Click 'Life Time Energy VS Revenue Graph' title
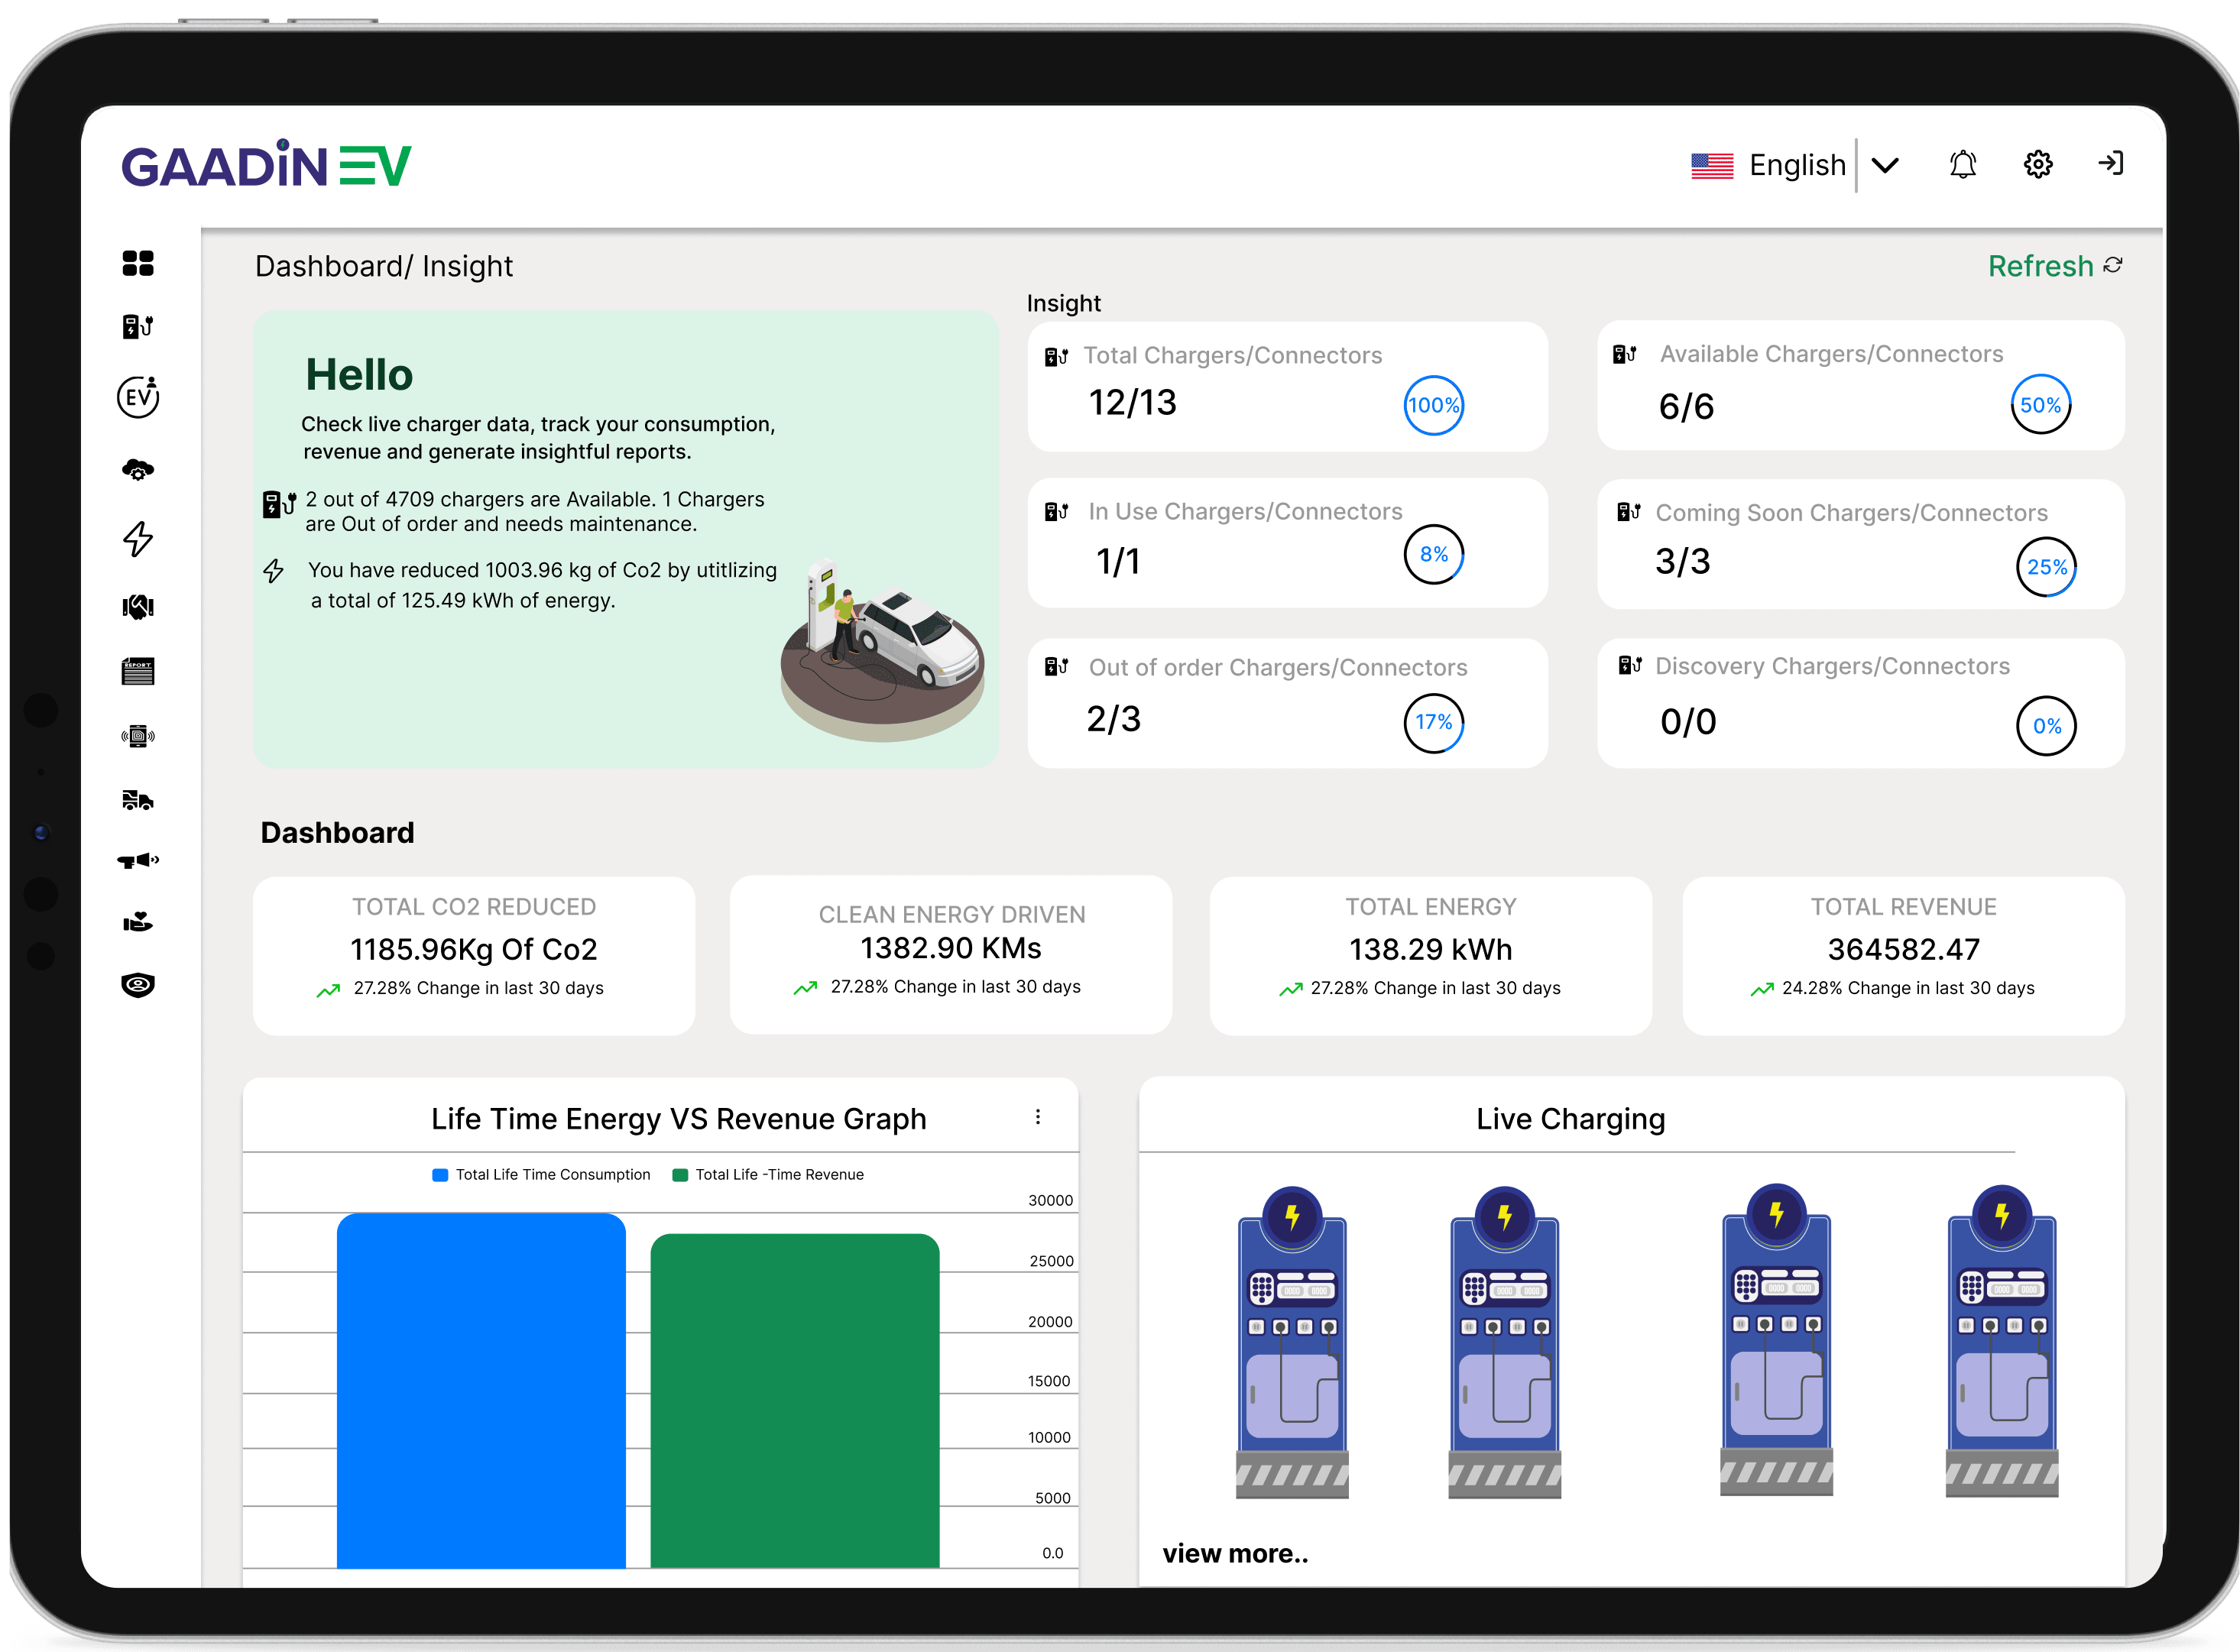The width and height of the screenshot is (2240, 1652). coord(679,1119)
